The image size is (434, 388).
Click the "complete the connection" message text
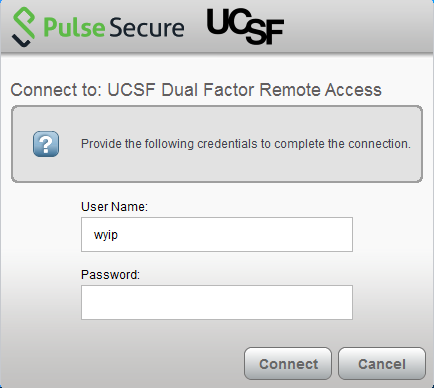coord(343,144)
